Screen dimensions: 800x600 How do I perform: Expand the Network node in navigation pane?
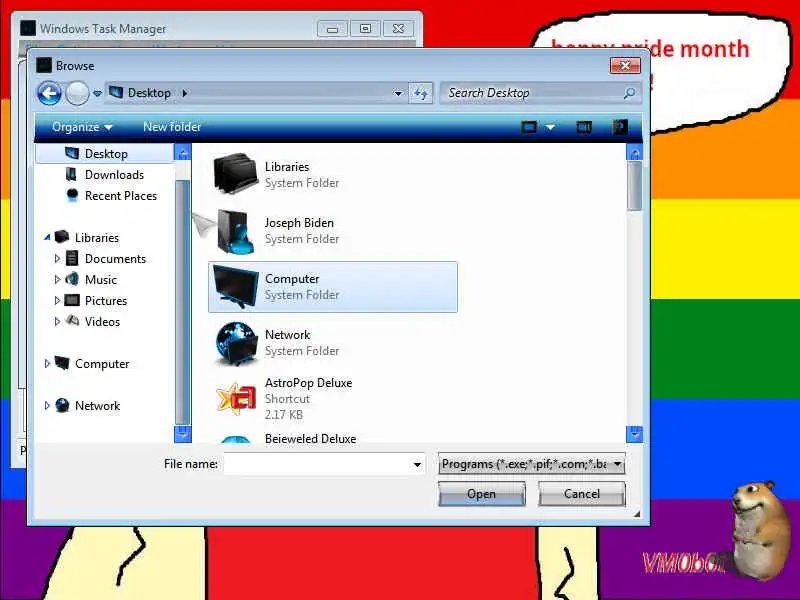click(47, 405)
